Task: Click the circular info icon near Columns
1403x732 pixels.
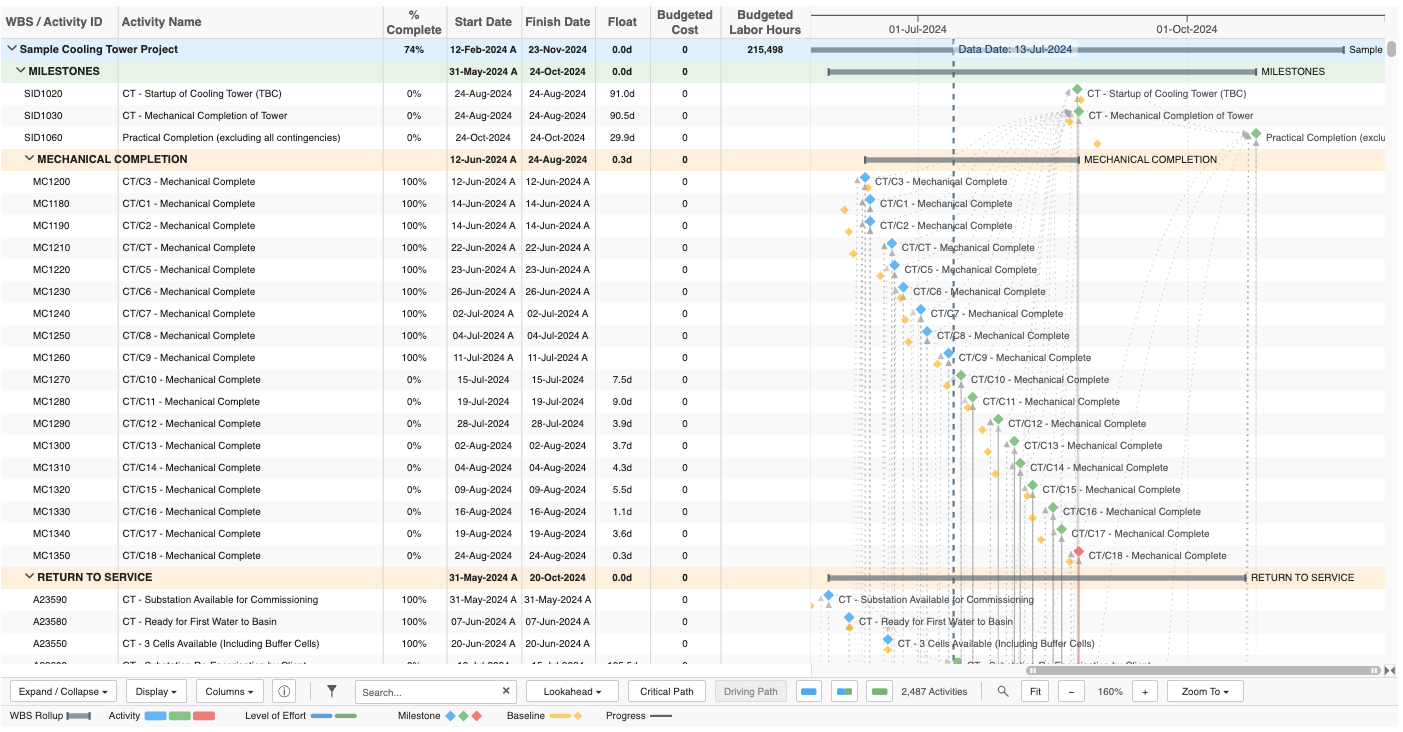Action: tap(285, 690)
